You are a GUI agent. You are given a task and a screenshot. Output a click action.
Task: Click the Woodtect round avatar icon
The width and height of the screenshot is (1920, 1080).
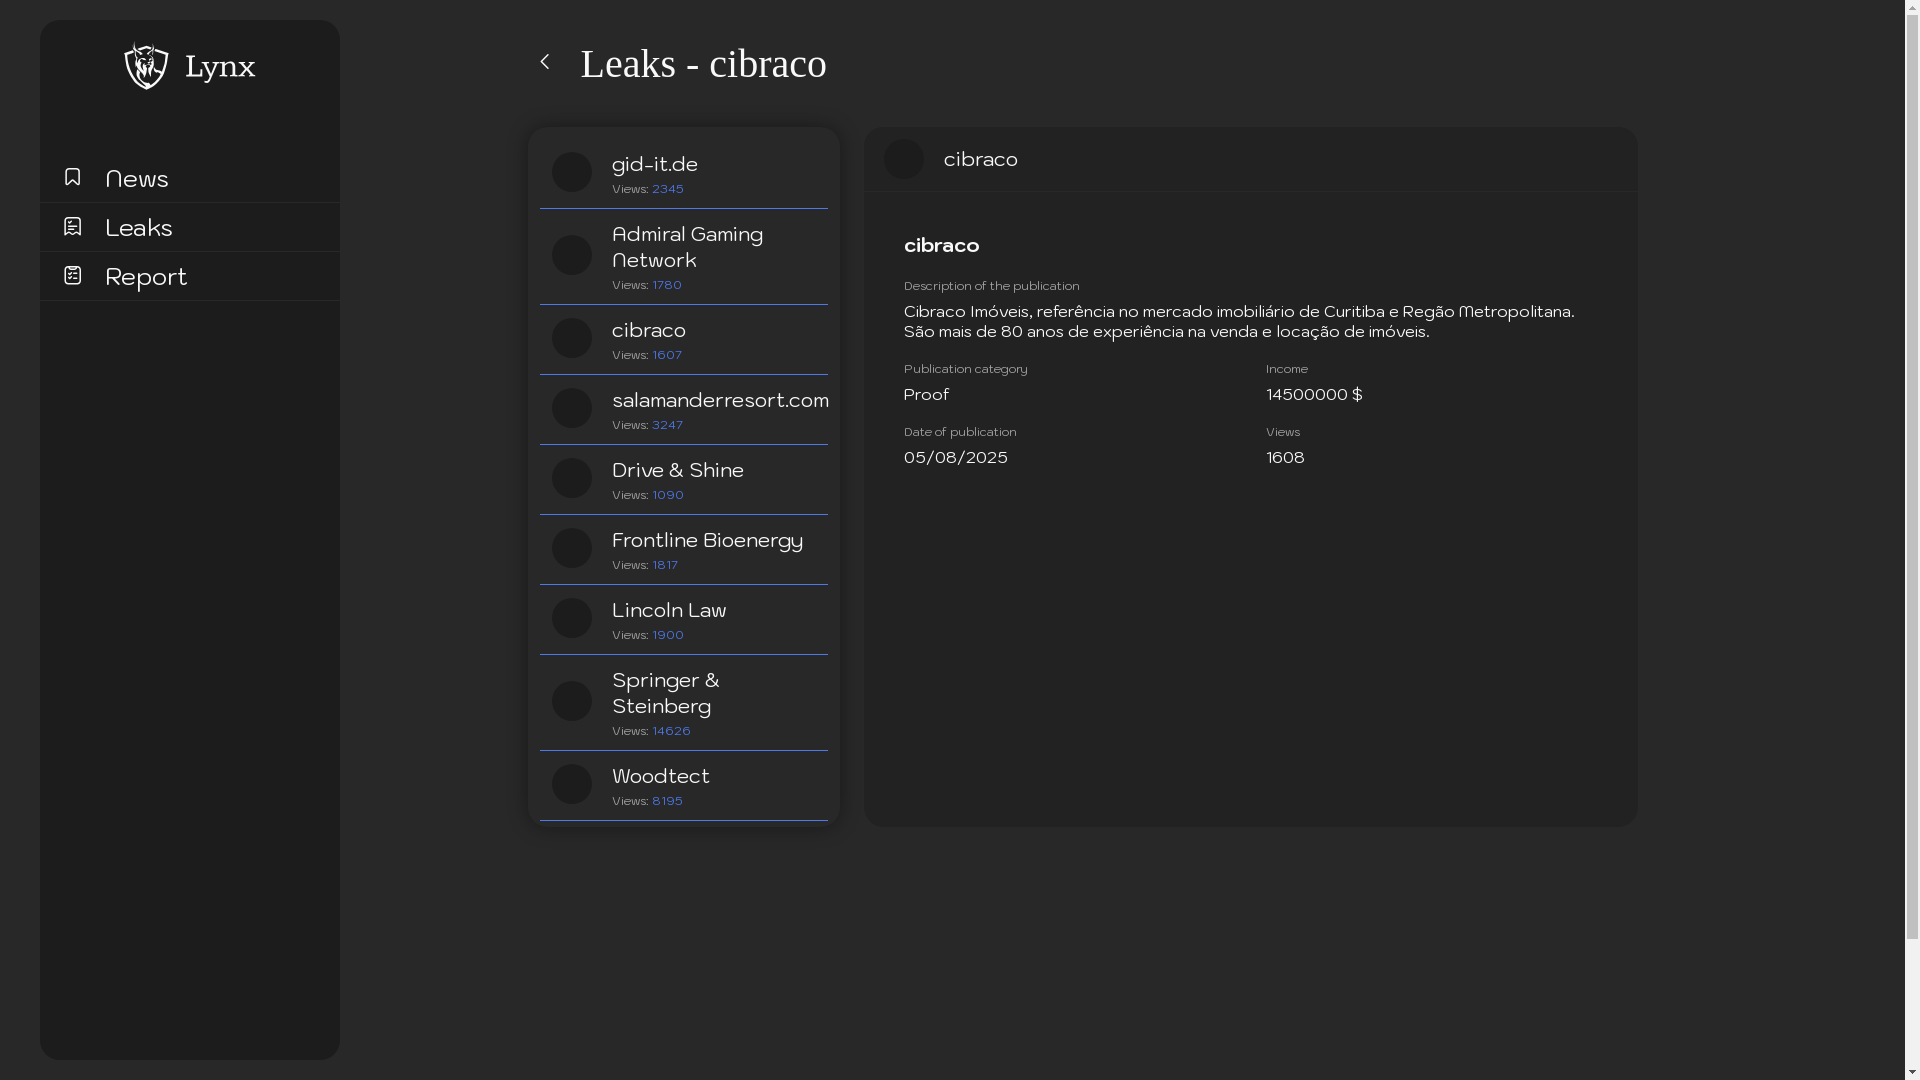[572, 784]
